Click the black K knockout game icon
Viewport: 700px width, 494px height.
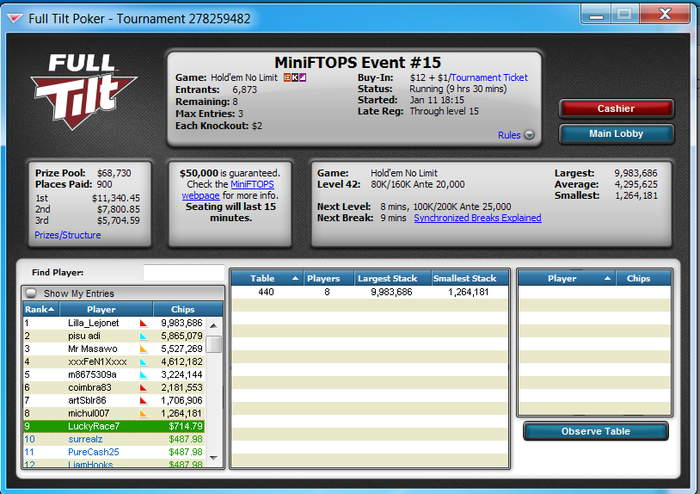click(x=295, y=78)
